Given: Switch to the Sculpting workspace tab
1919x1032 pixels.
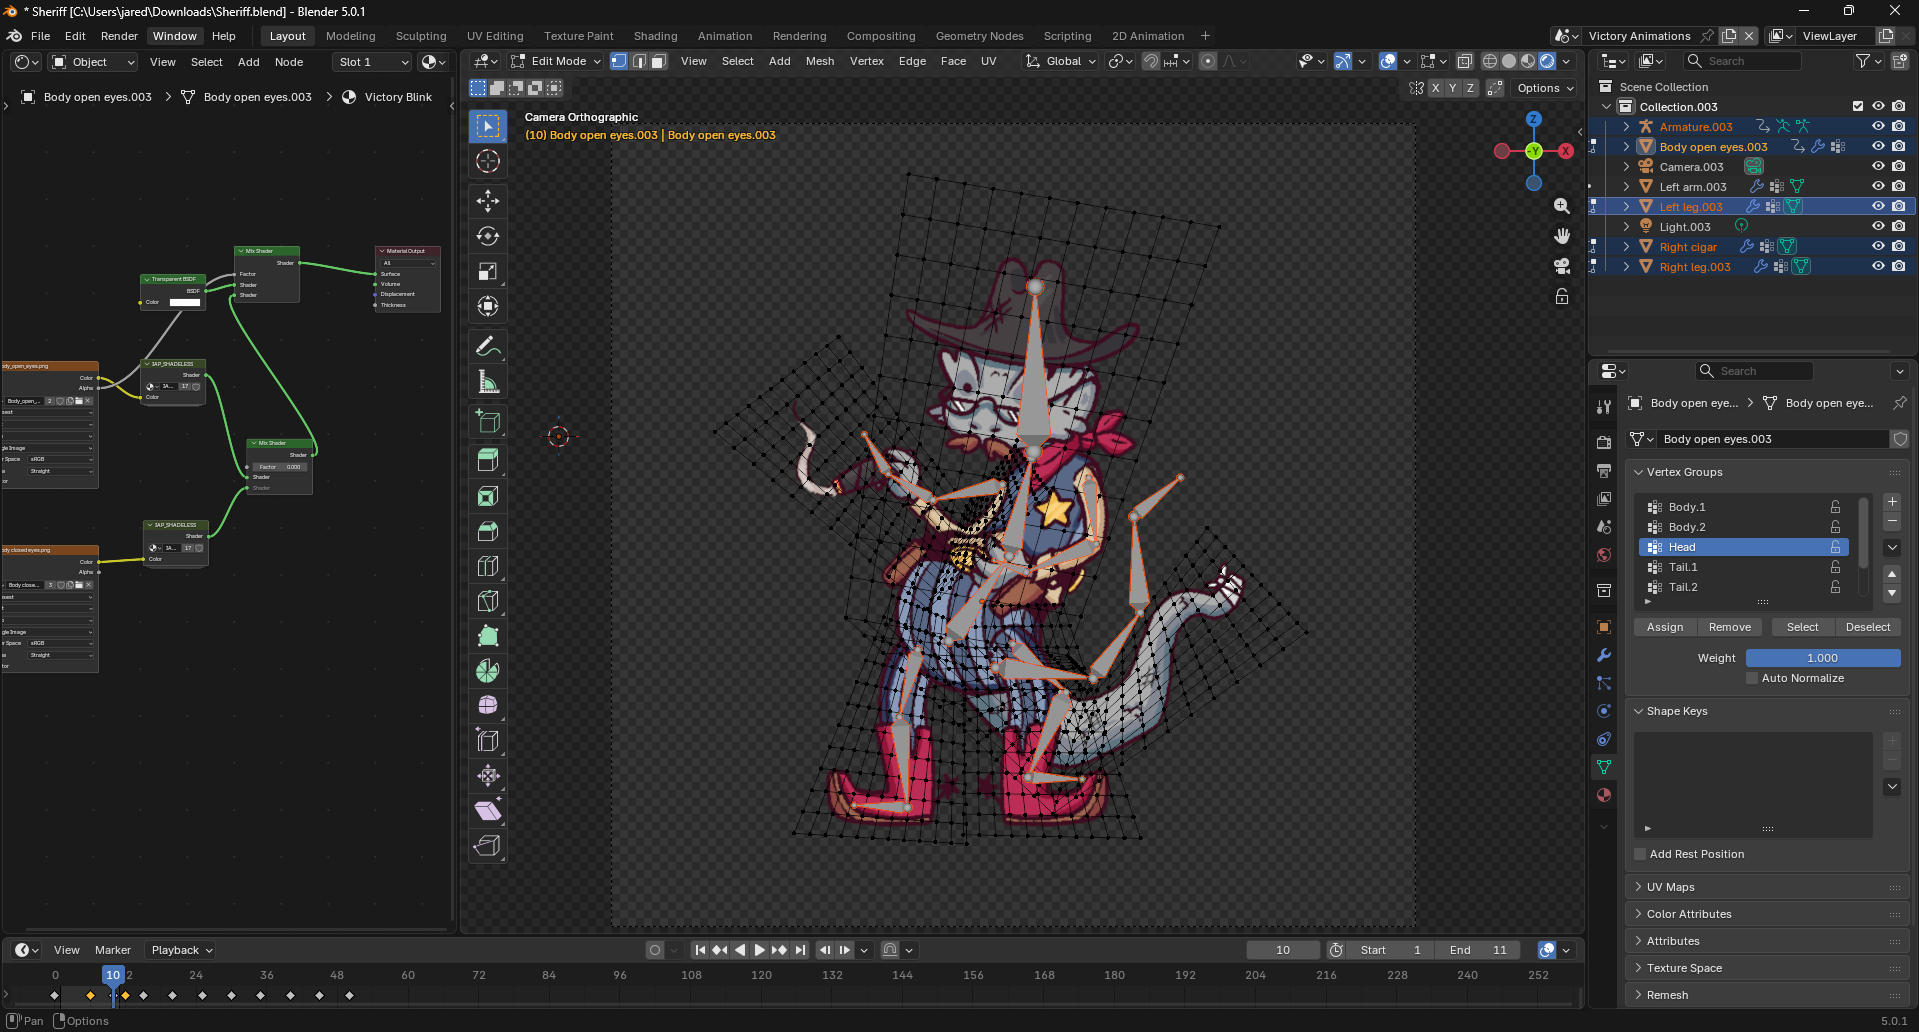Looking at the screenshot, I should tap(421, 36).
